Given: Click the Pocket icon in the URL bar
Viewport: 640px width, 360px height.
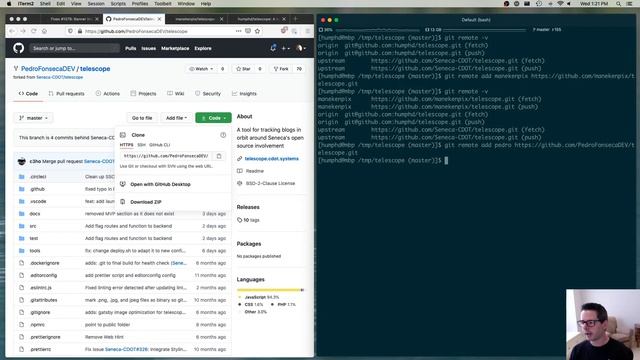Looking at the screenshot, I should (x=248, y=31).
